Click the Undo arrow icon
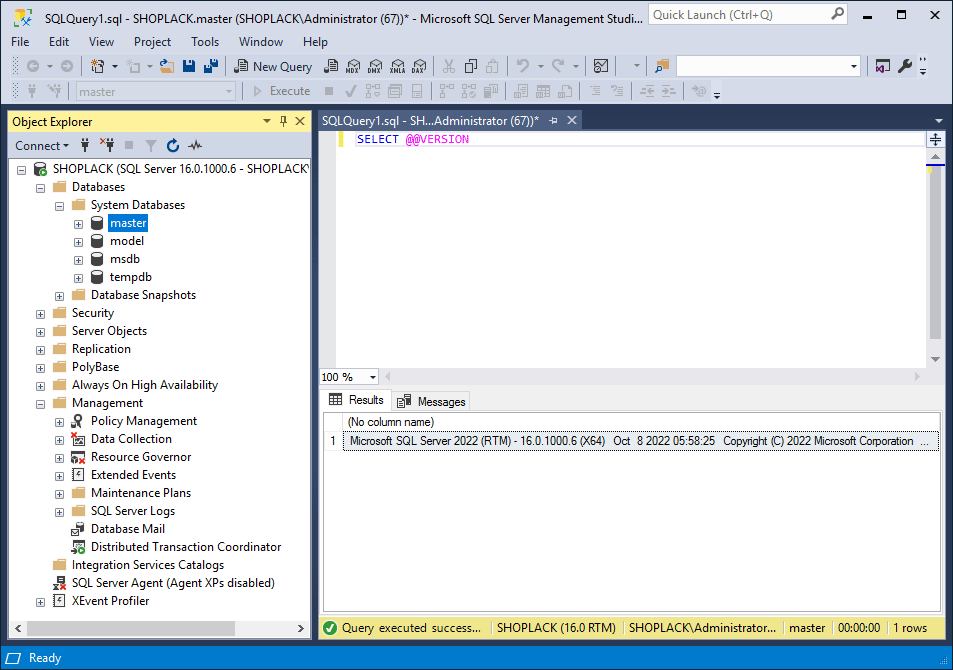Image resolution: width=953 pixels, height=670 pixels. (523, 66)
